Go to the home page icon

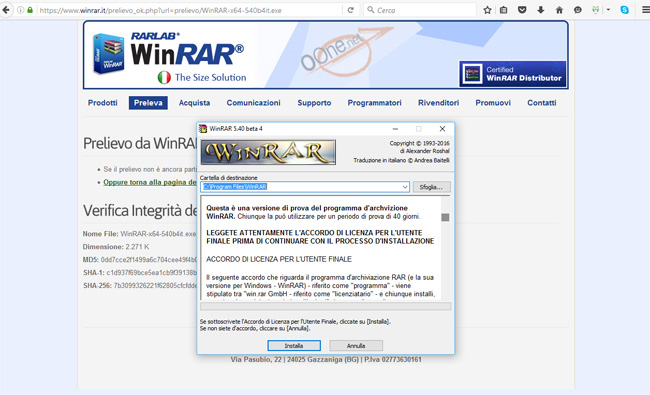pos(559,10)
